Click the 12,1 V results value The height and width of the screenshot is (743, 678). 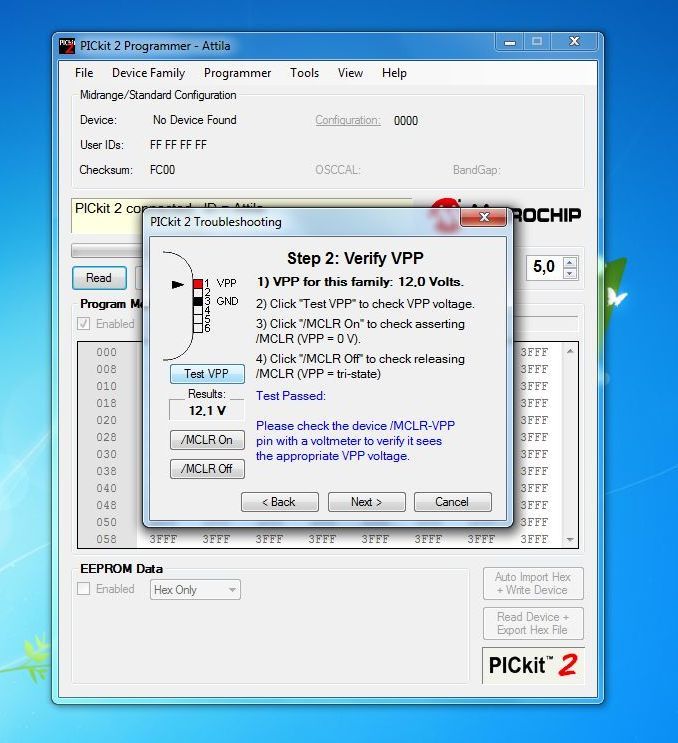(207, 410)
